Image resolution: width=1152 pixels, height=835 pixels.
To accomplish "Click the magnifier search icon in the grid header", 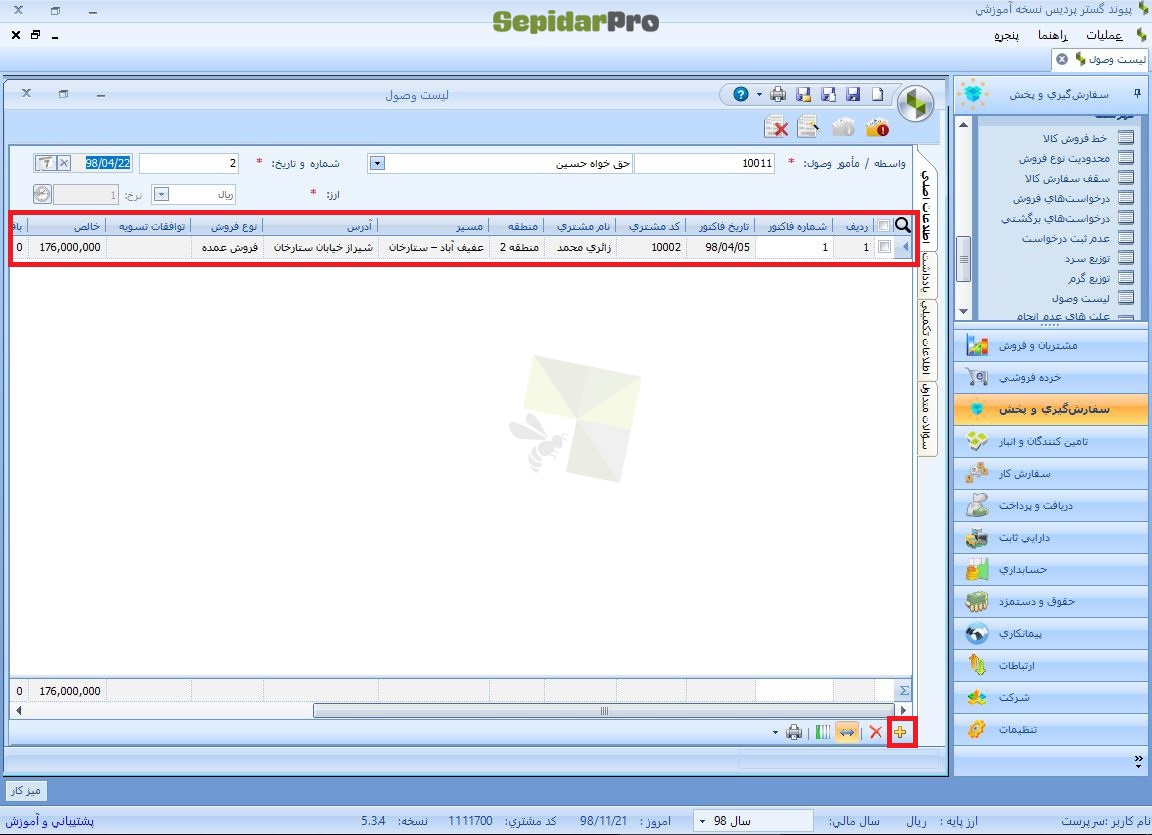I will click(x=903, y=225).
